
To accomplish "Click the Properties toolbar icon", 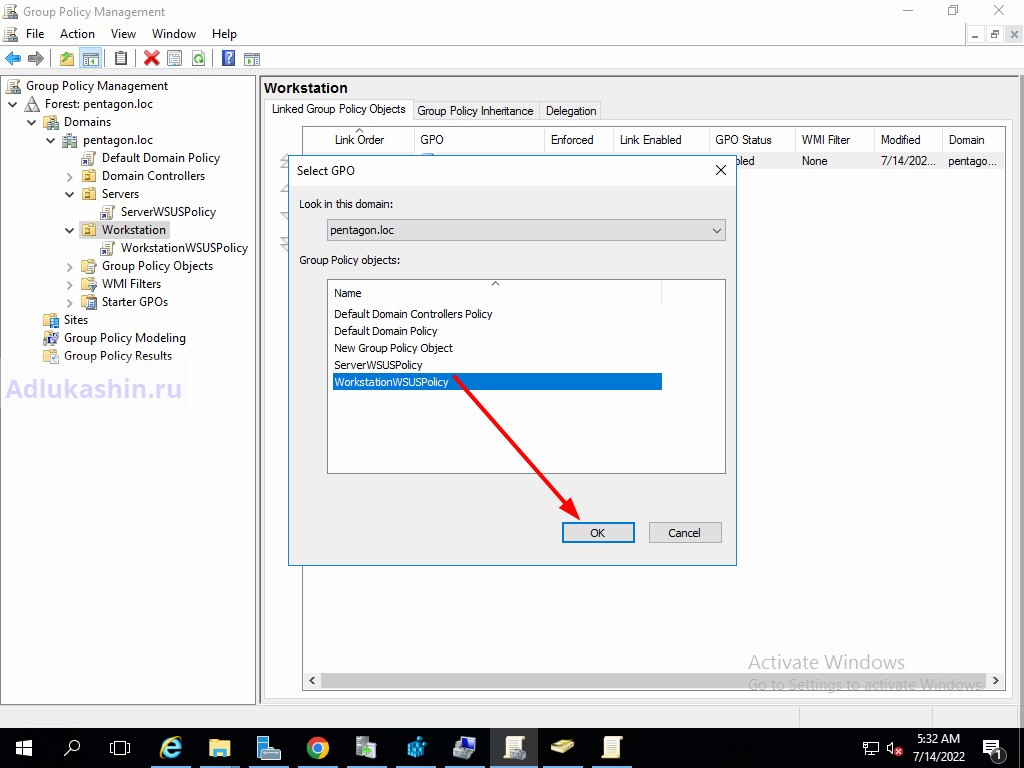I will tap(175, 58).
